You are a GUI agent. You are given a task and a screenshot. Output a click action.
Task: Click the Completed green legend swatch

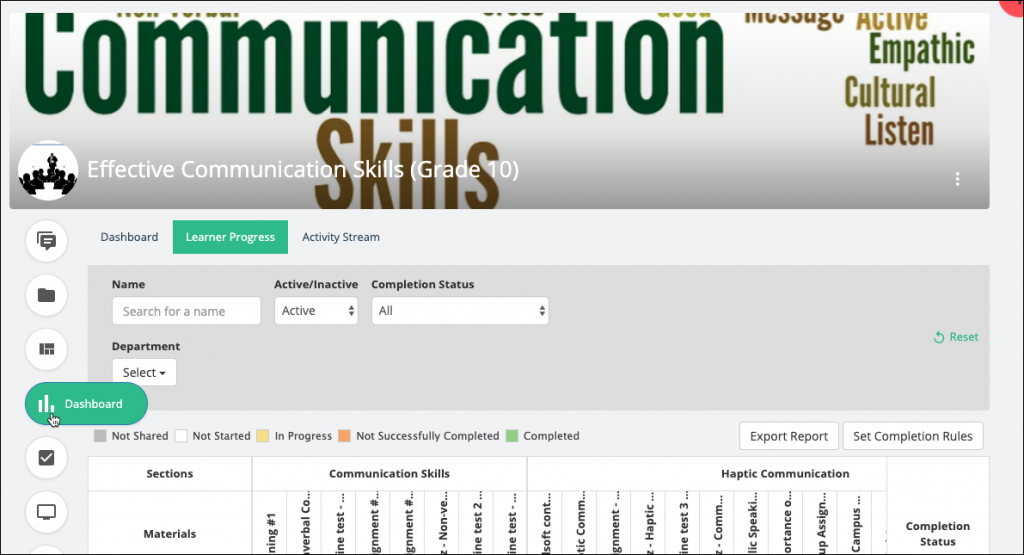click(512, 436)
